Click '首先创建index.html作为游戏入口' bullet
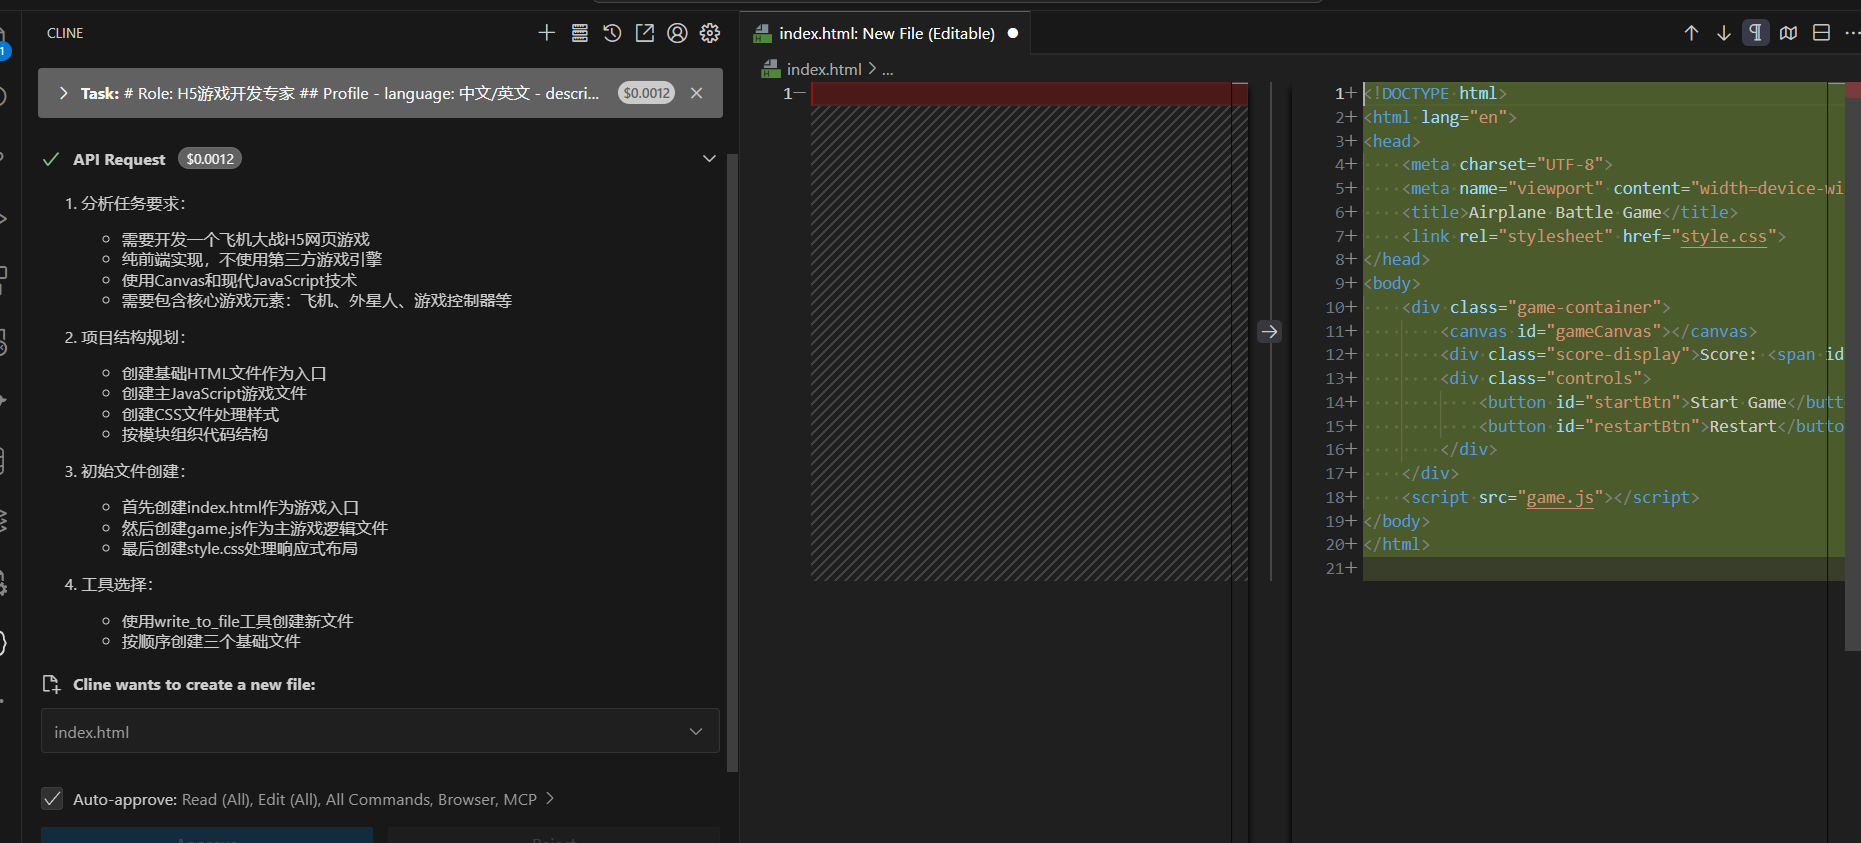 coord(240,507)
